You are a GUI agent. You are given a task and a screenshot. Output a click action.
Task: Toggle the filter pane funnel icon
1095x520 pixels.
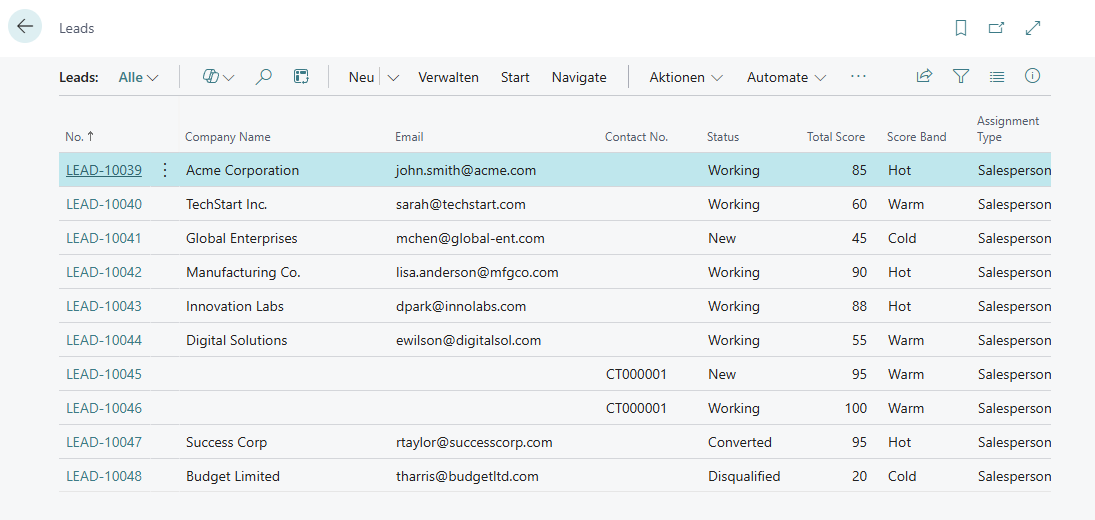click(960, 76)
